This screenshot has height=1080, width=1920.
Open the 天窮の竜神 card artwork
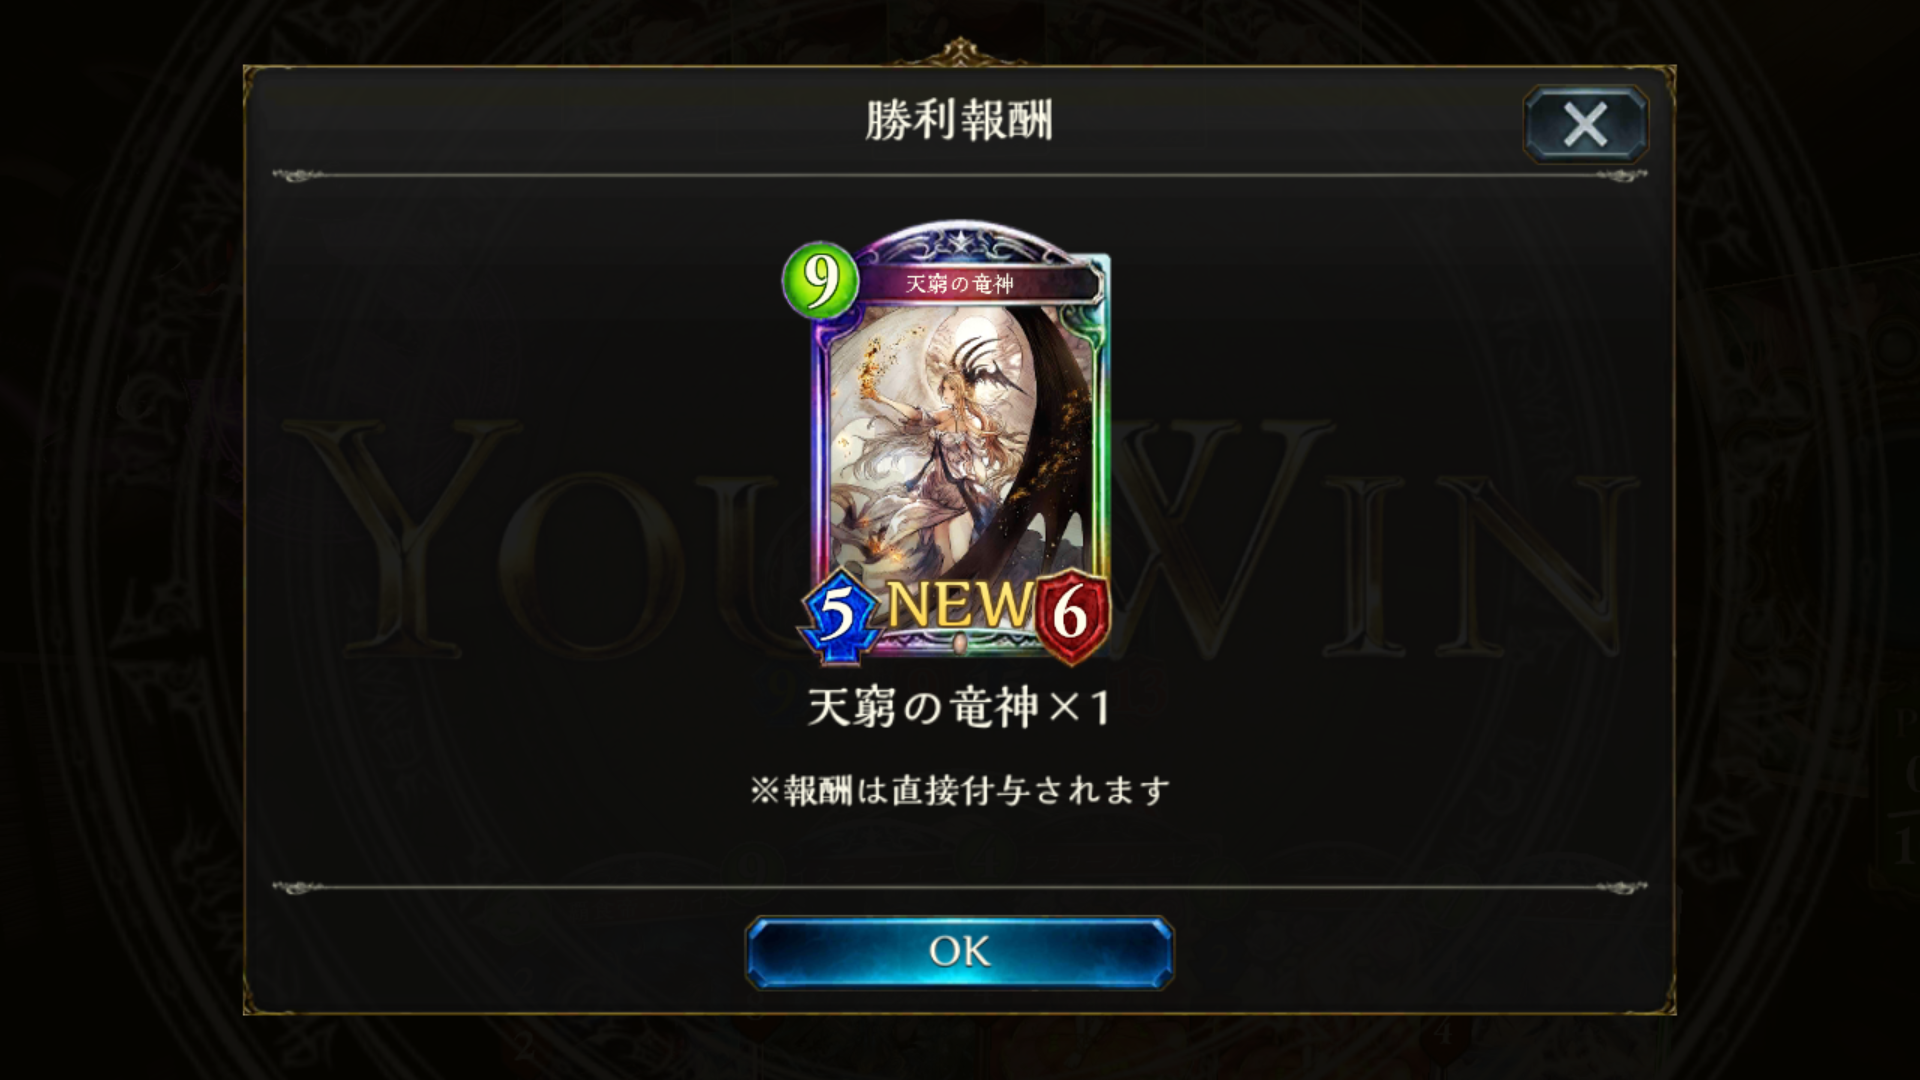pos(959,440)
